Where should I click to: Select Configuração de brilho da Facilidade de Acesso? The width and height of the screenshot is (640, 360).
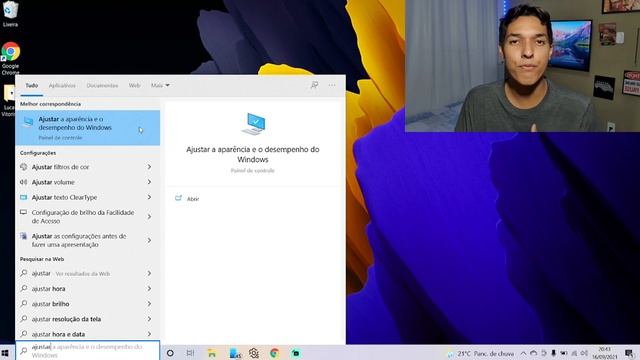[83, 216]
